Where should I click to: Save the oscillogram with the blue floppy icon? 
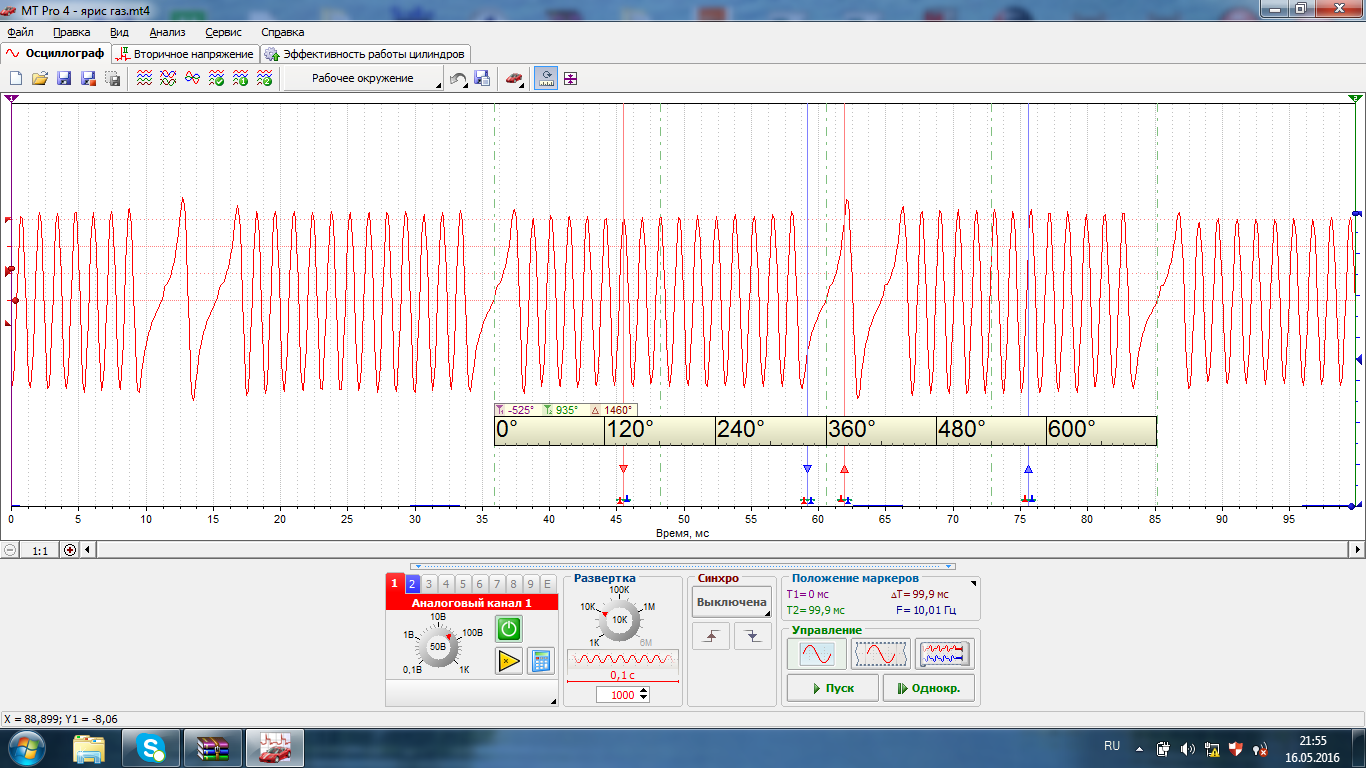pos(64,79)
